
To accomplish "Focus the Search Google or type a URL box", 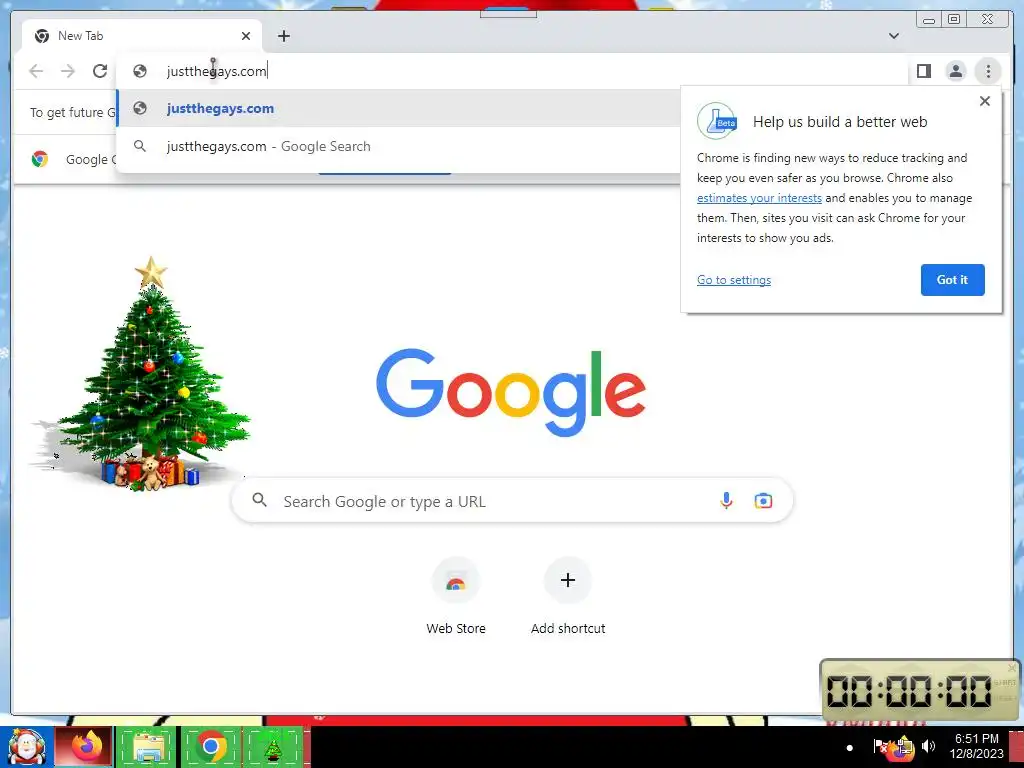I will pos(512,501).
